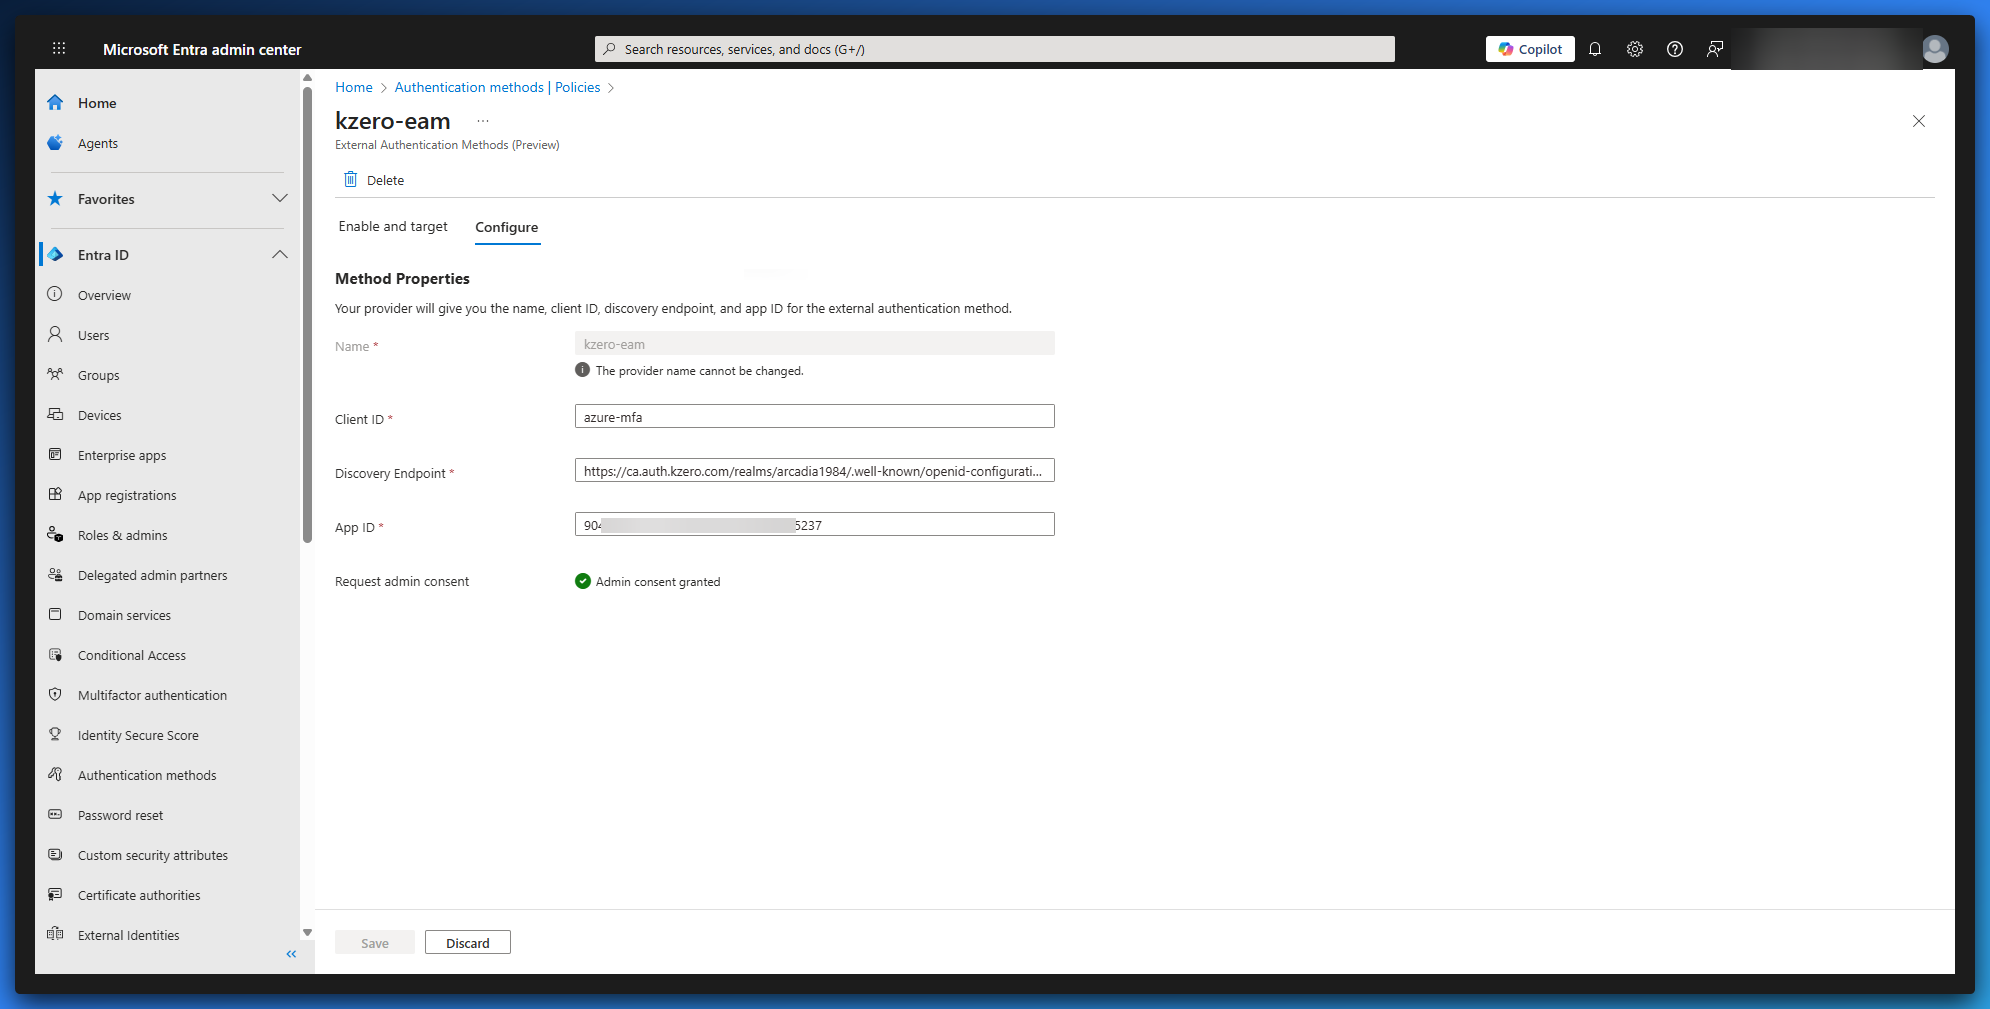Open Conditional Access menu item
The image size is (1990, 1009).
(132, 655)
